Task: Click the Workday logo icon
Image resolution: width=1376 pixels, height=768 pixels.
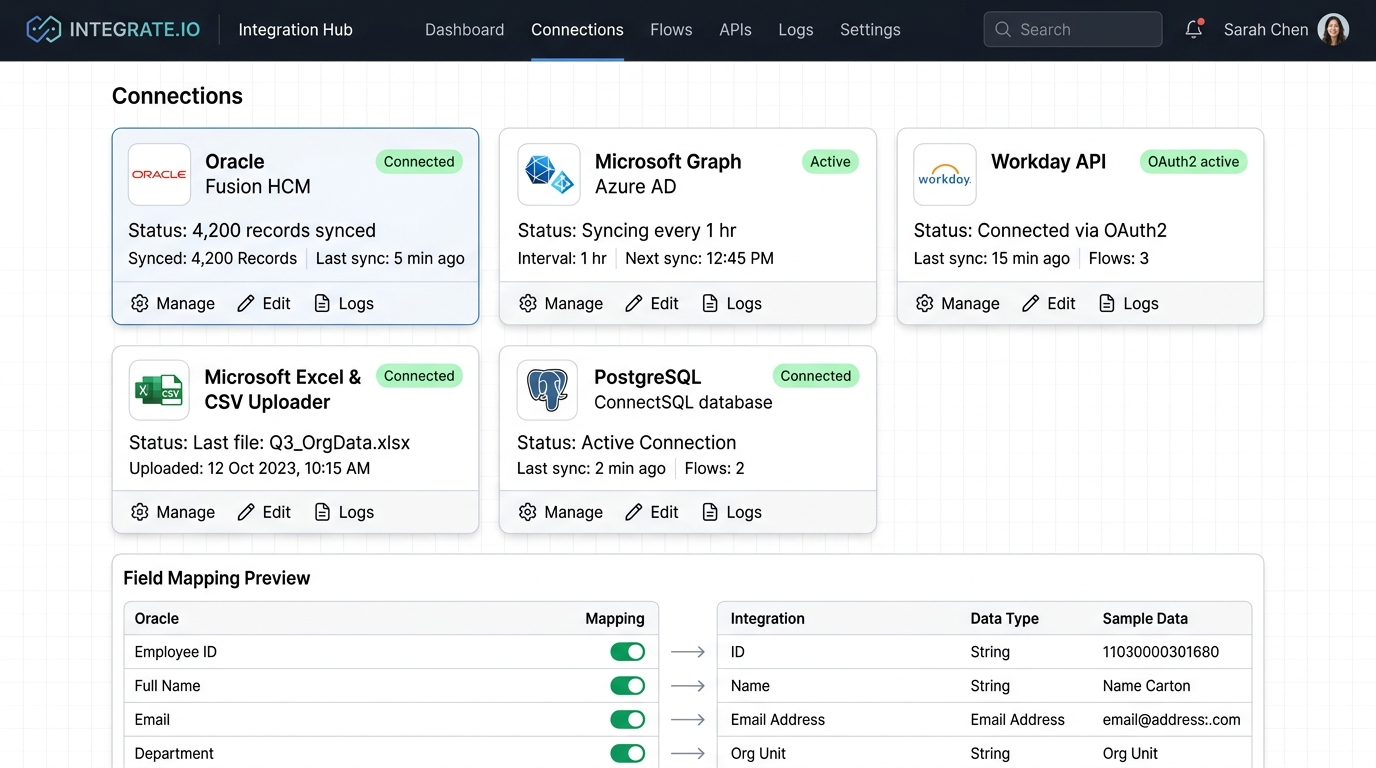Action: 945,174
